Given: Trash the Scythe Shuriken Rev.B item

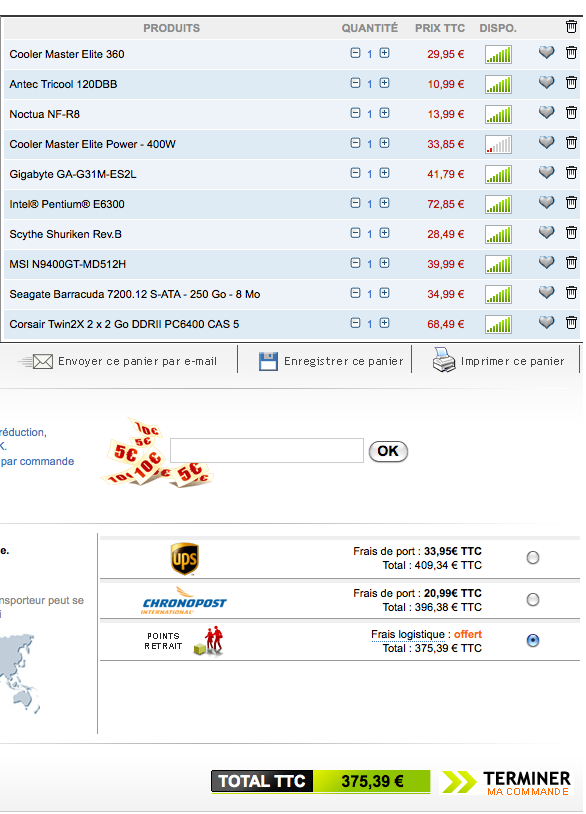Looking at the screenshot, I should 571,233.
